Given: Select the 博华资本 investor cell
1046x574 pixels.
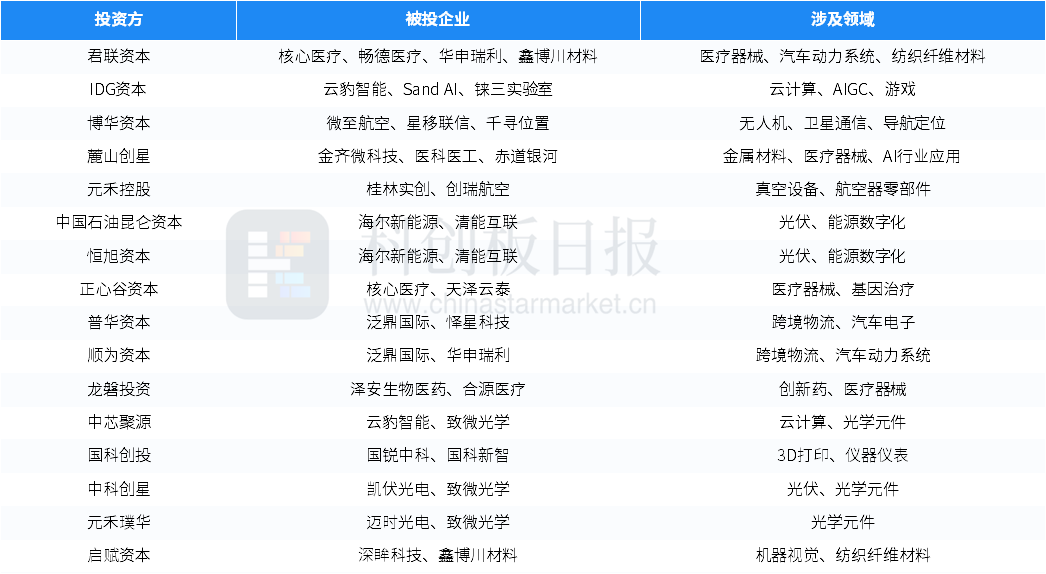Looking at the screenshot, I should 119,123.
